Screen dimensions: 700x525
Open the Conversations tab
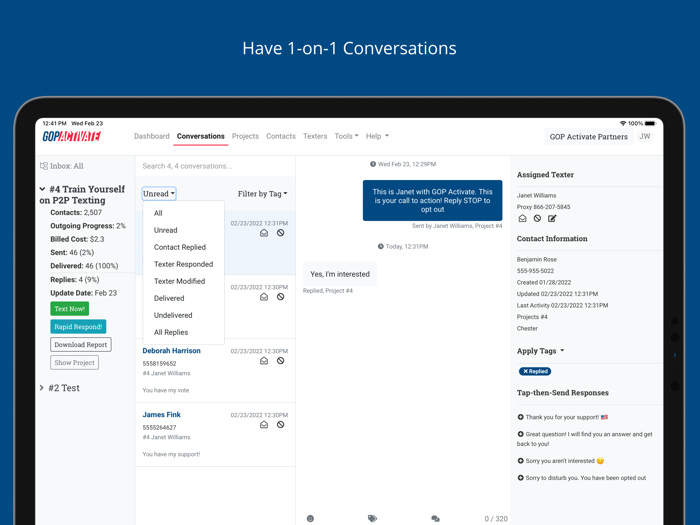point(200,136)
